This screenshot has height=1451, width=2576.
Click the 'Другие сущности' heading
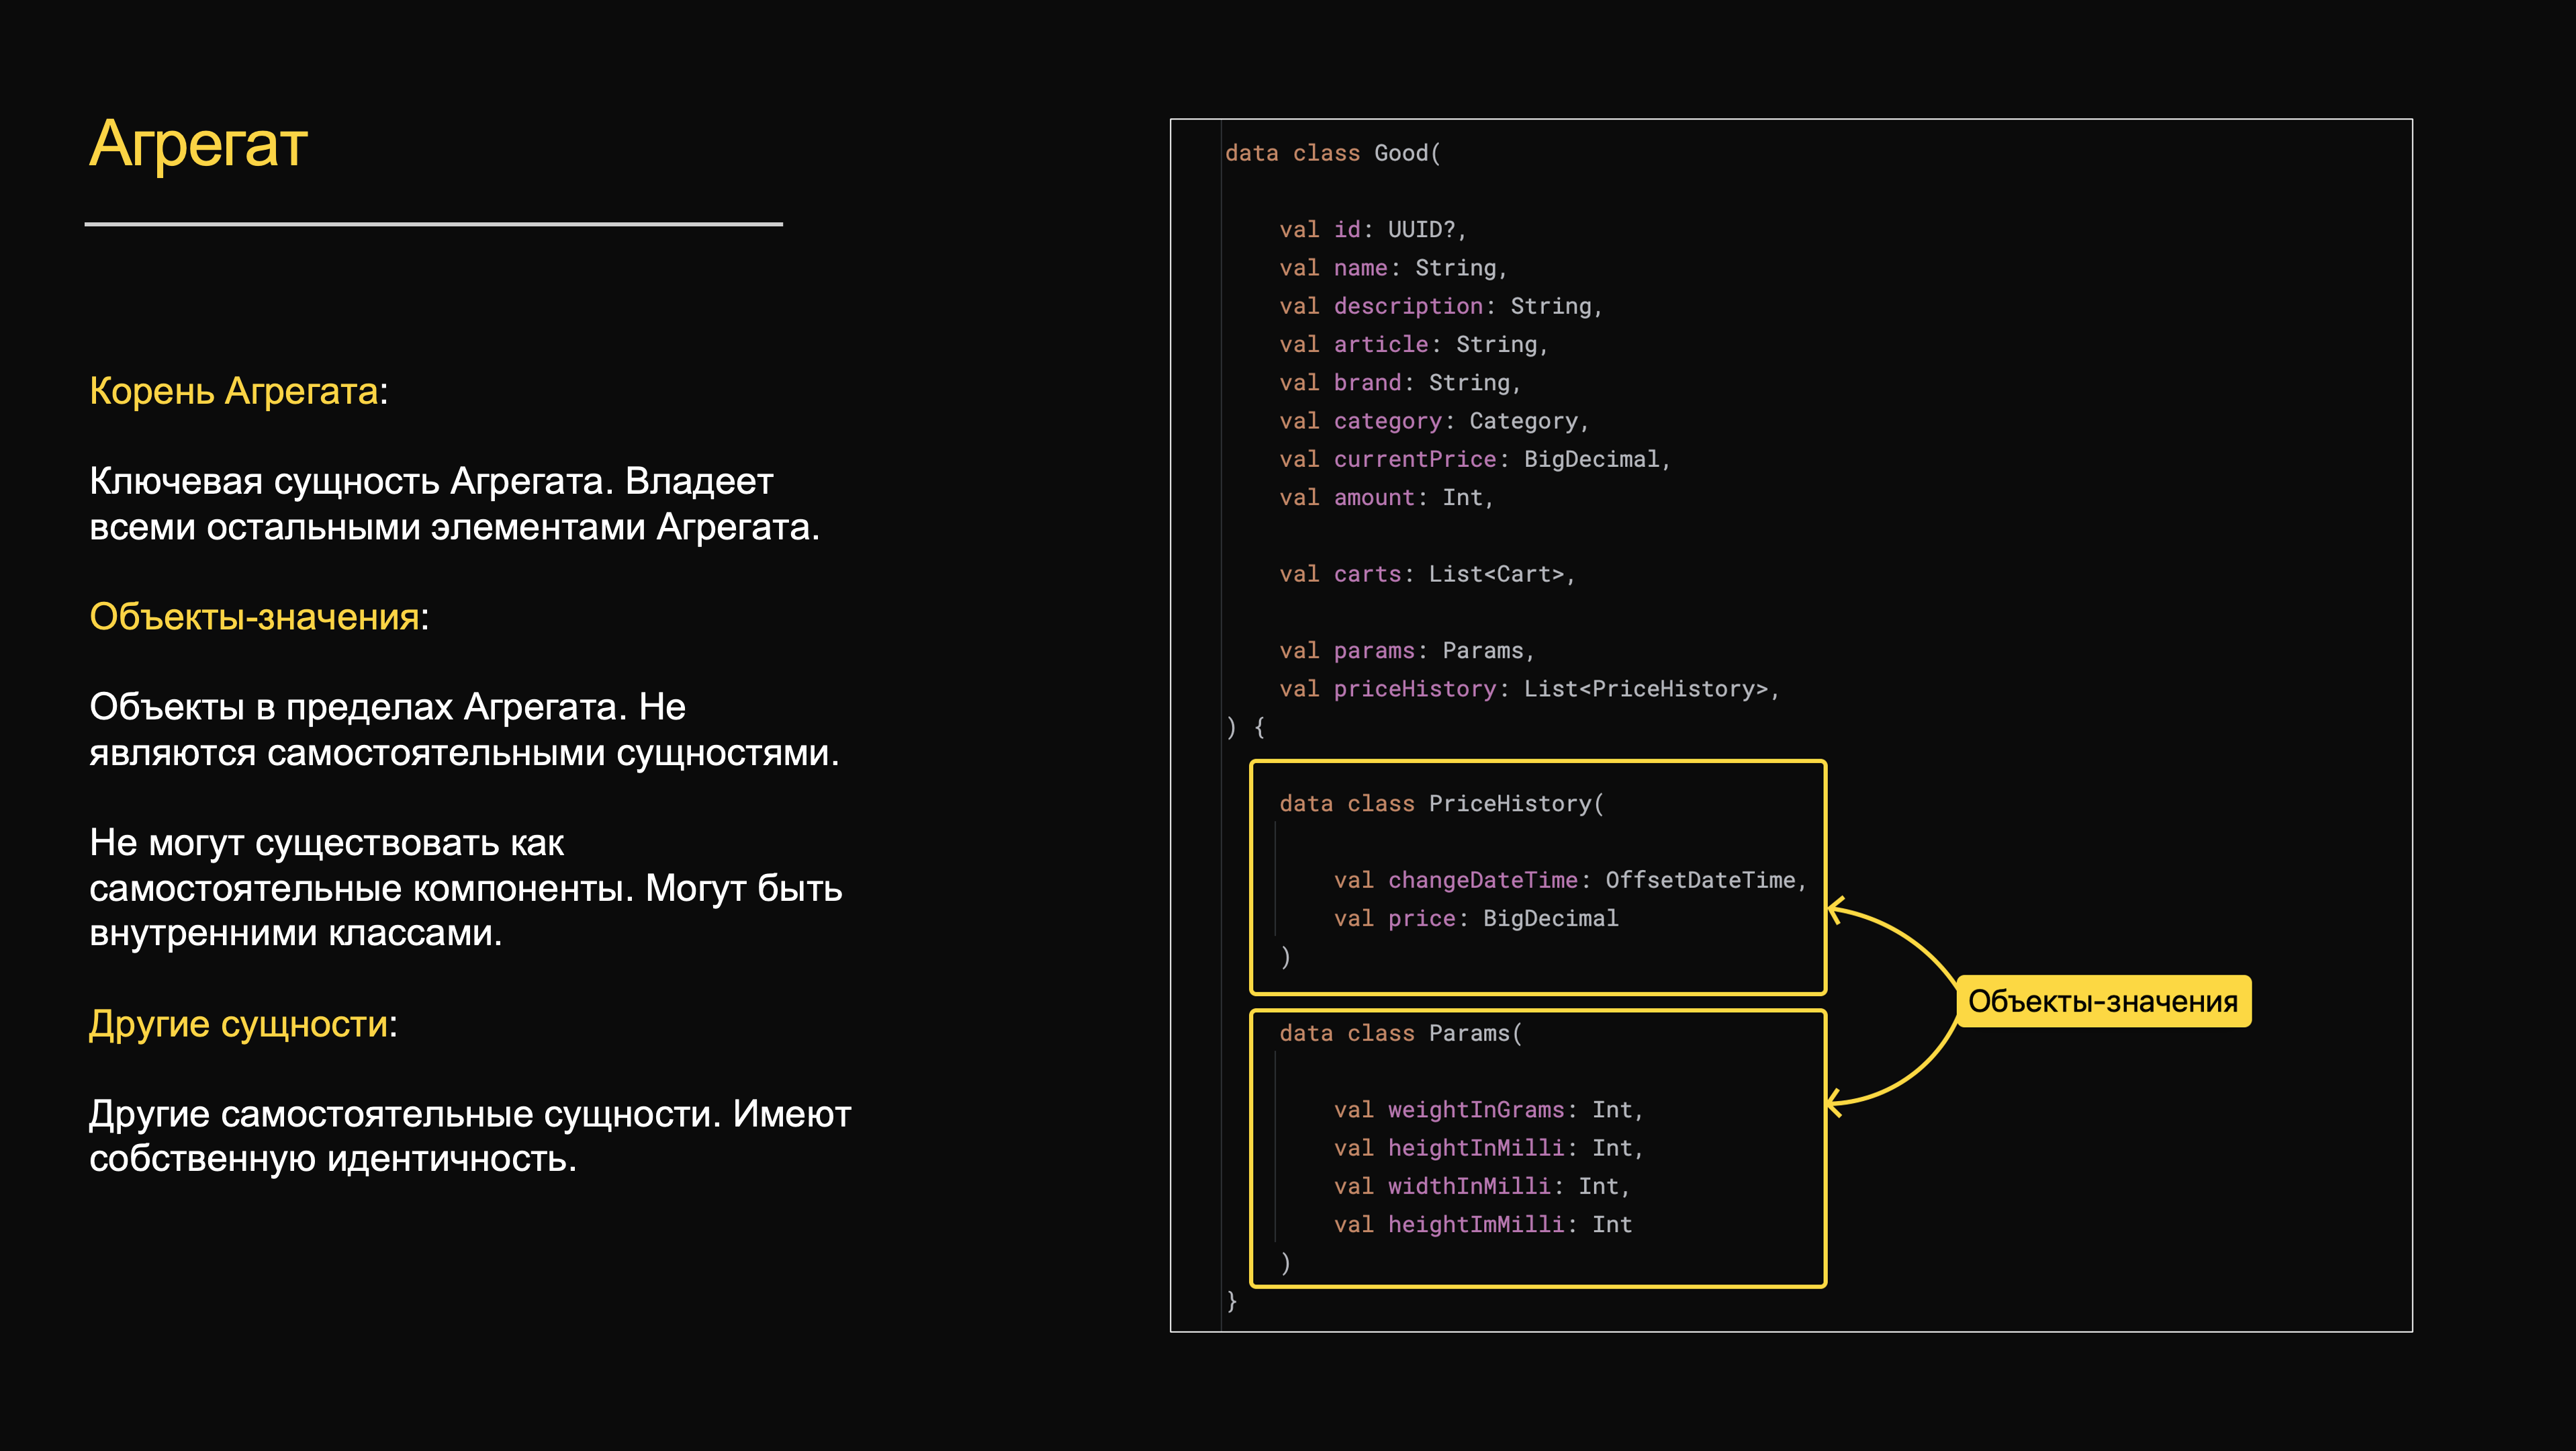coord(240,1024)
